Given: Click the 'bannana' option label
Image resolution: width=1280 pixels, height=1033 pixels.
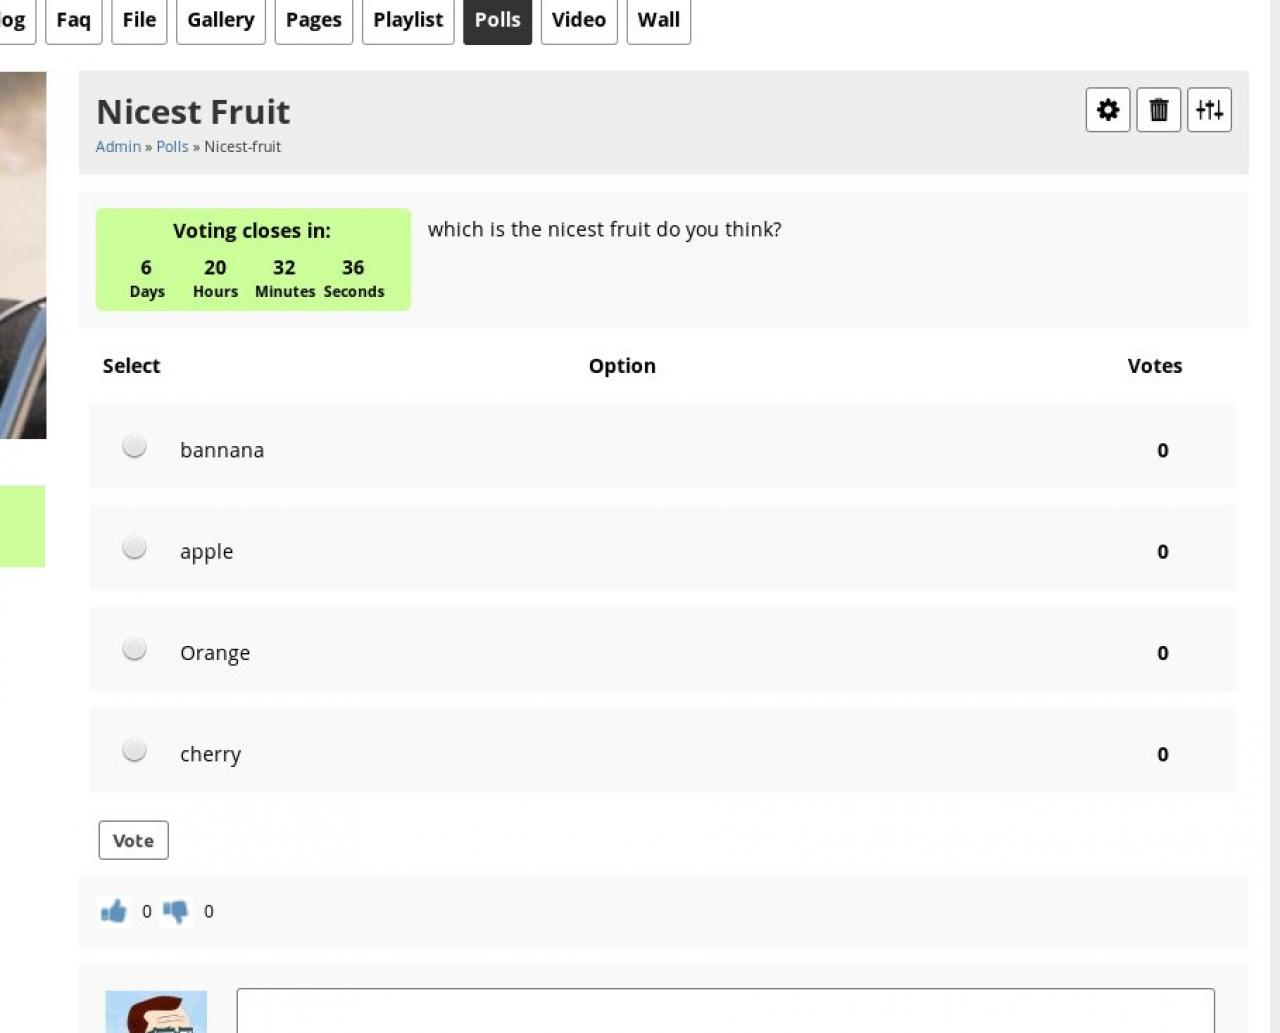Looking at the screenshot, I should (x=222, y=450).
